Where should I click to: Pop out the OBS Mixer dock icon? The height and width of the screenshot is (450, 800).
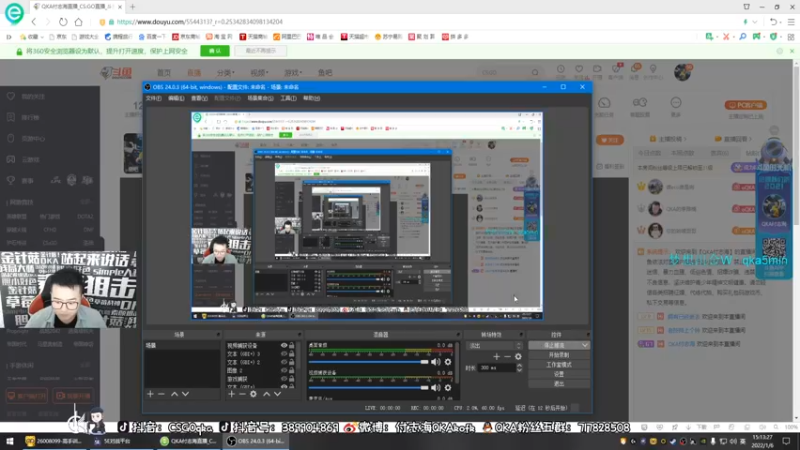(x=459, y=335)
